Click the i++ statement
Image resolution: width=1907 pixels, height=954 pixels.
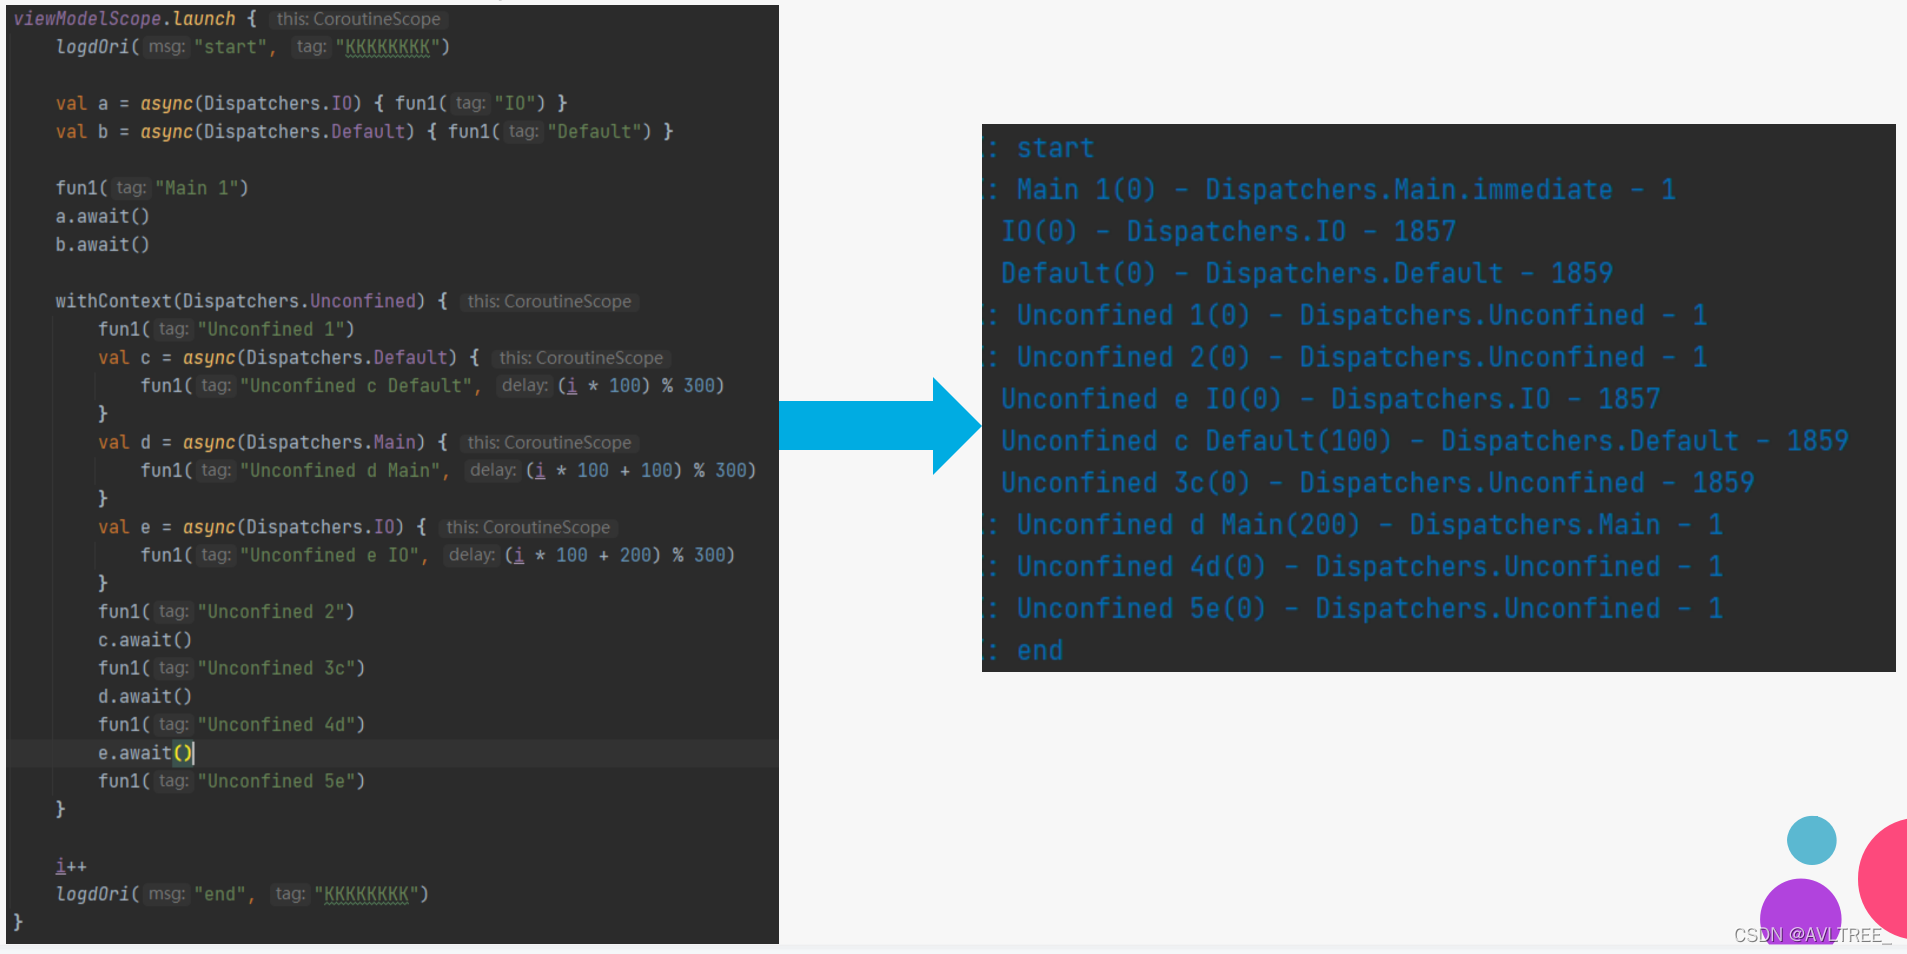[71, 866]
